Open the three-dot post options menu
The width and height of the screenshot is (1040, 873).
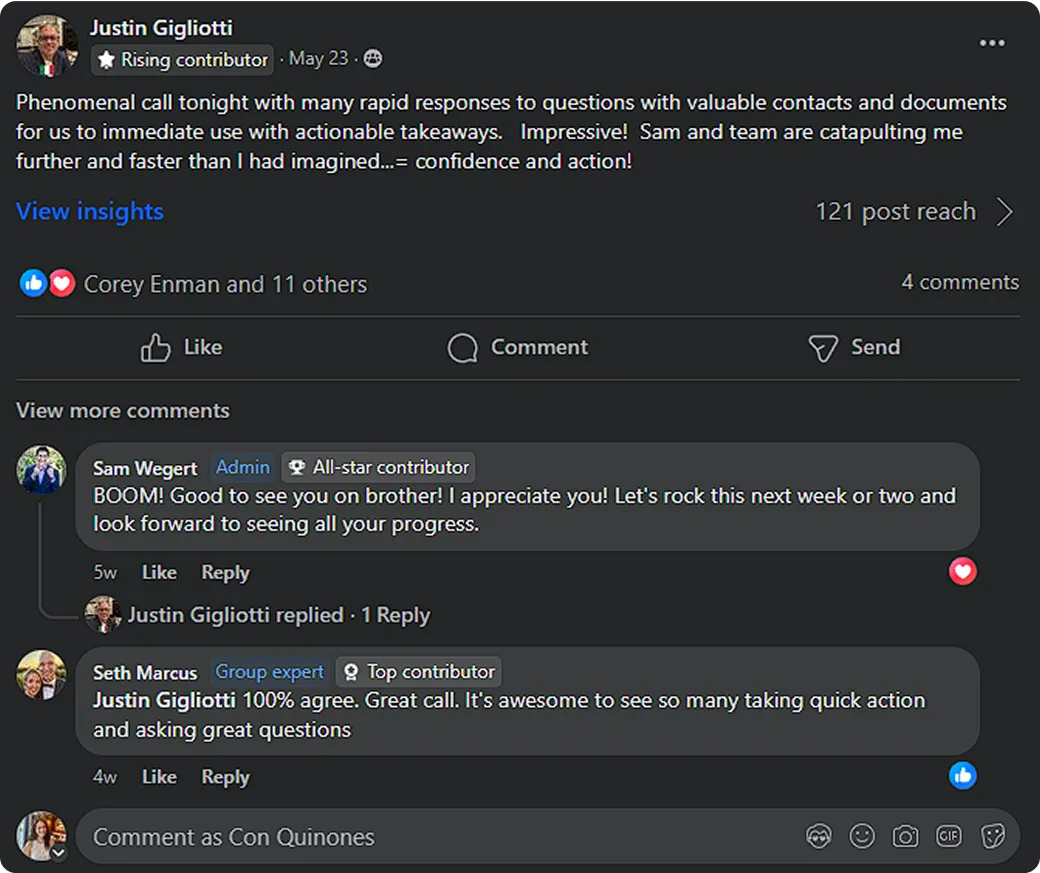click(992, 43)
